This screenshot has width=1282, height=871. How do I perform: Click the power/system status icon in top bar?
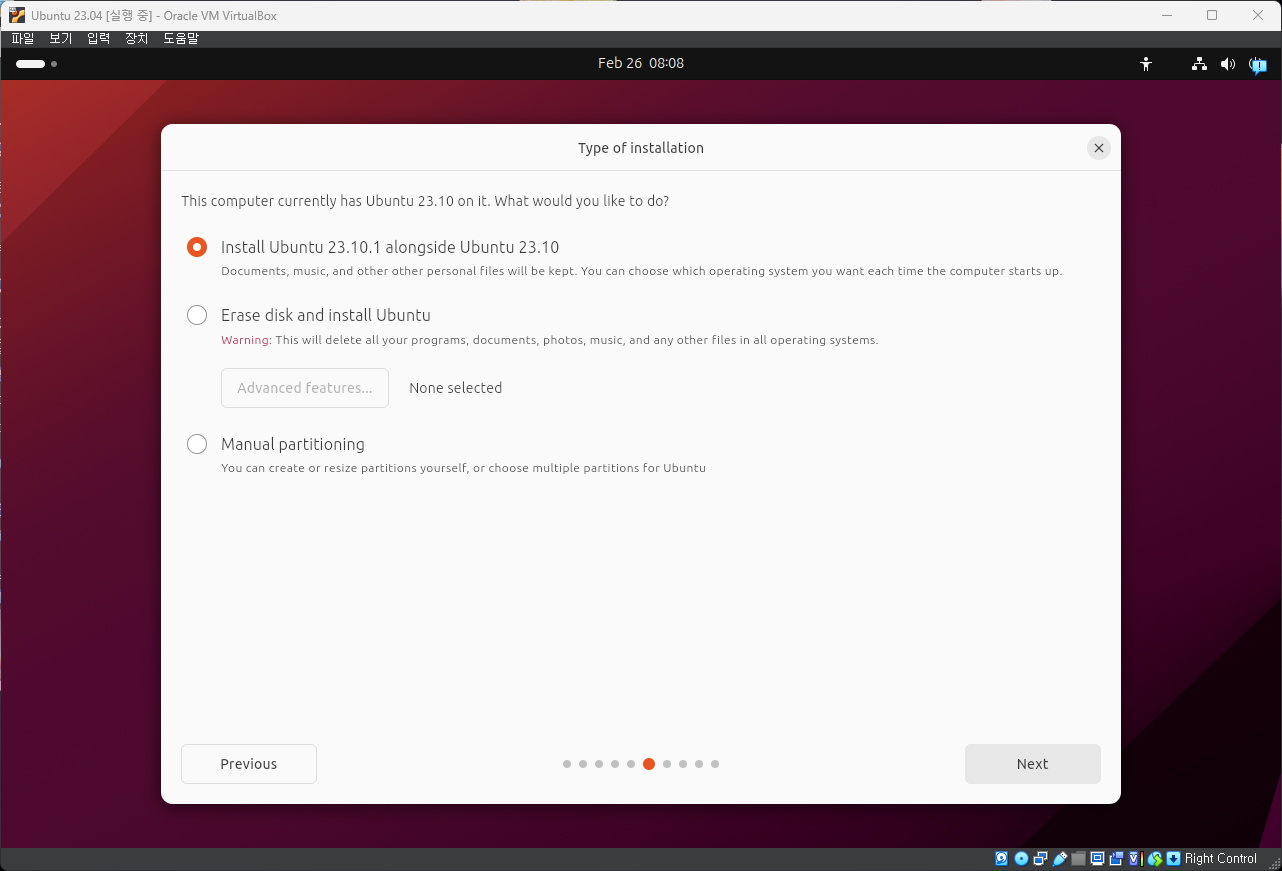point(1257,64)
